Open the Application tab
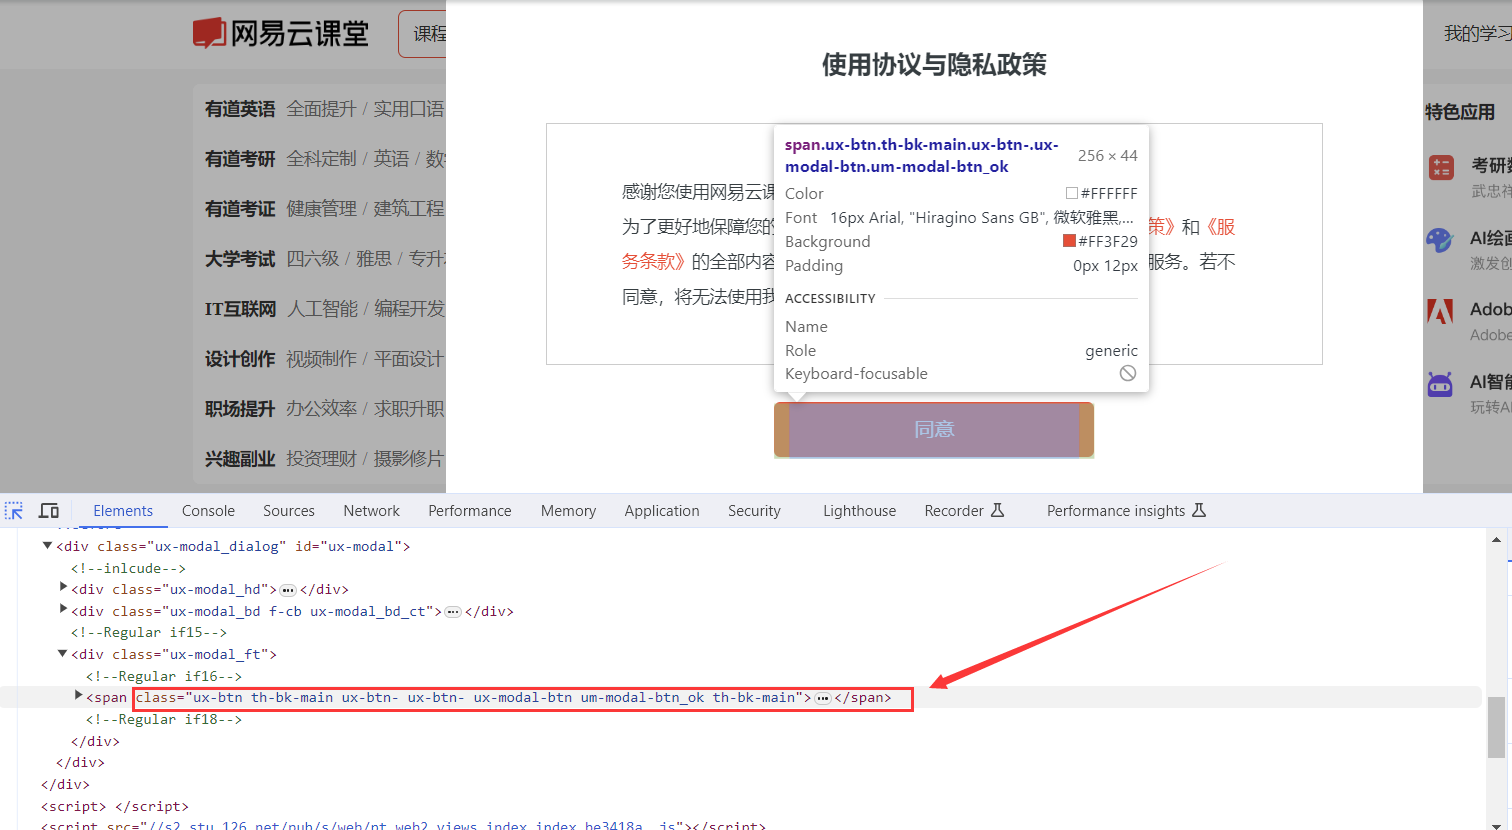This screenshot has width=1512, height=830. point(662,511)
